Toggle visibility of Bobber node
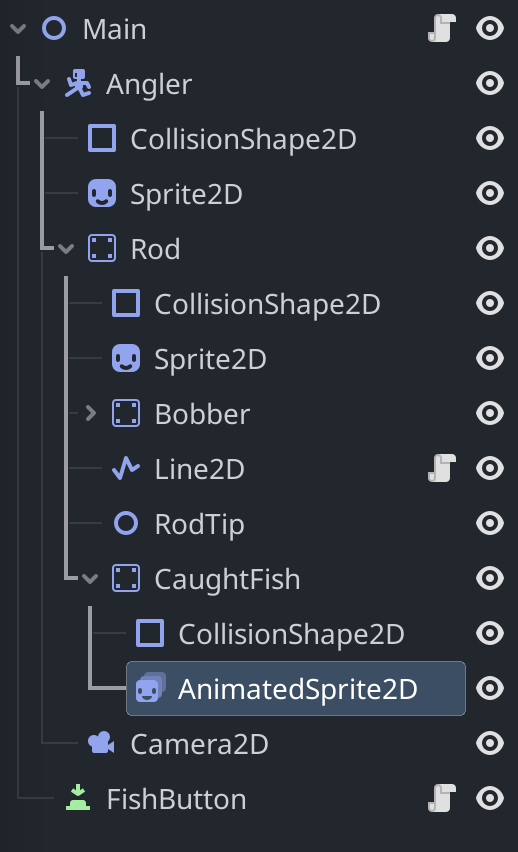518x852 pixels. click(x=490, y=413)
